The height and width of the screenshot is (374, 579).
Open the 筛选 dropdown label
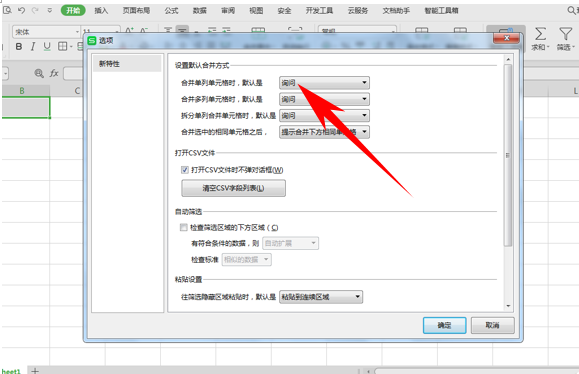565,47
